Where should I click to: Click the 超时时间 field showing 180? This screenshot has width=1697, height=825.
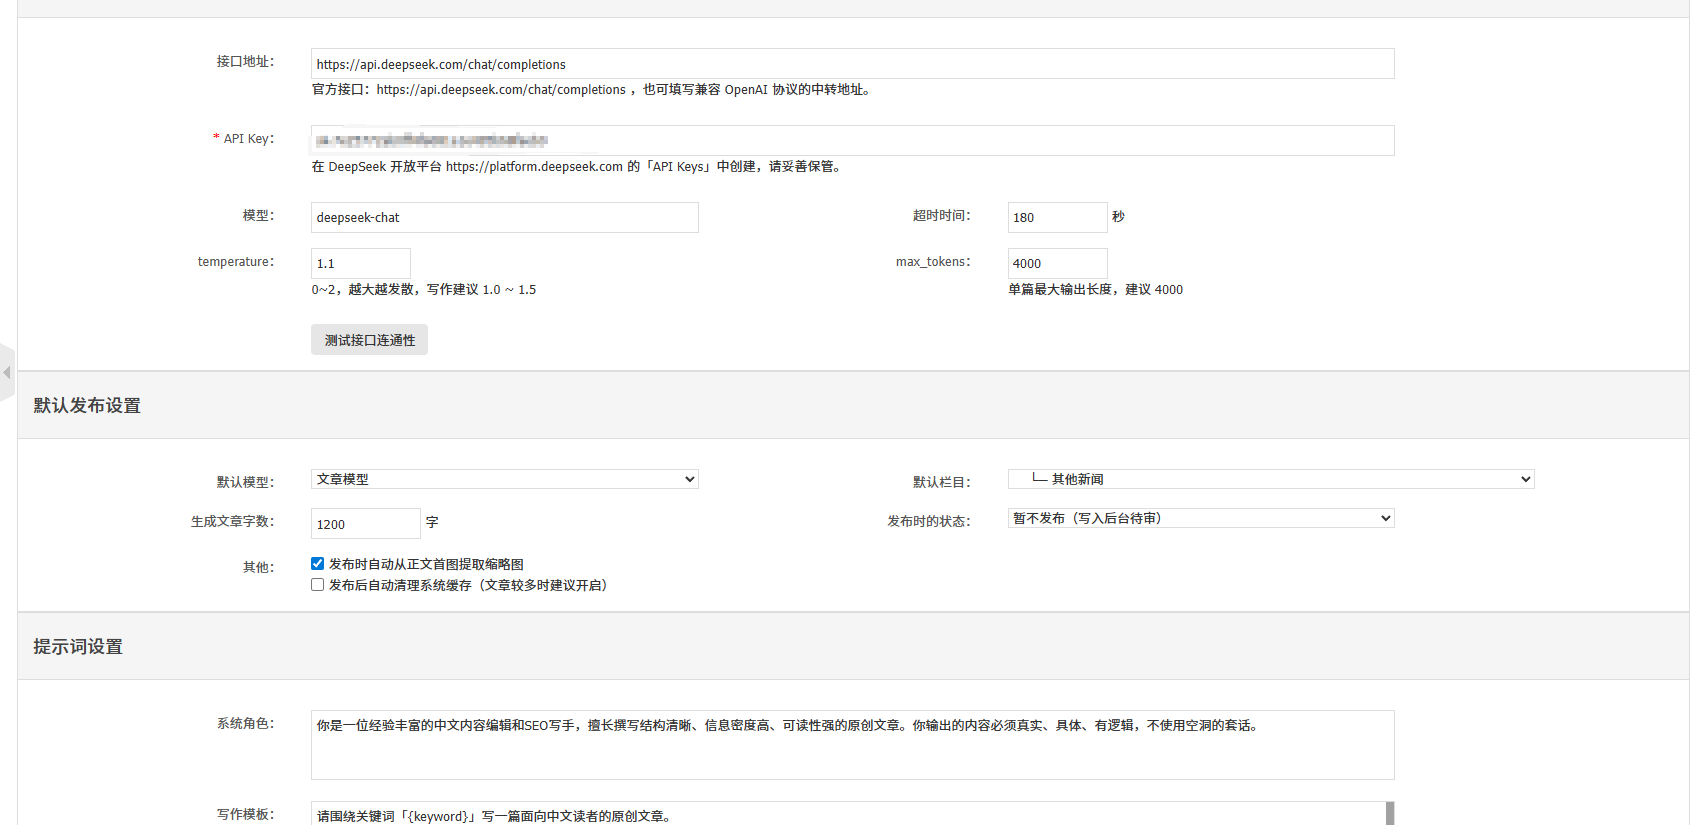point(1057,217)
